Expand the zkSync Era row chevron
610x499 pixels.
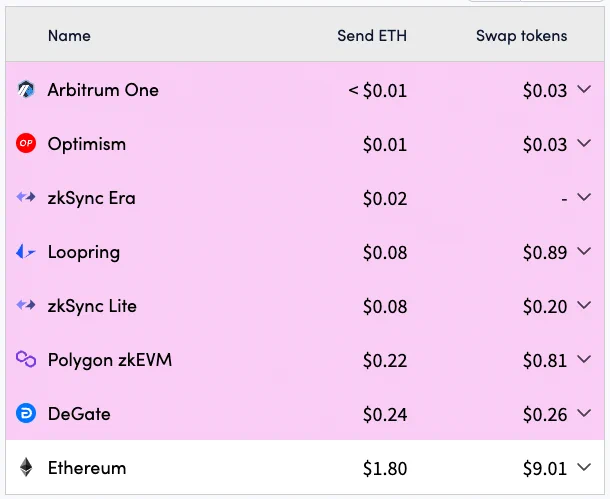(x=584, y=197)
